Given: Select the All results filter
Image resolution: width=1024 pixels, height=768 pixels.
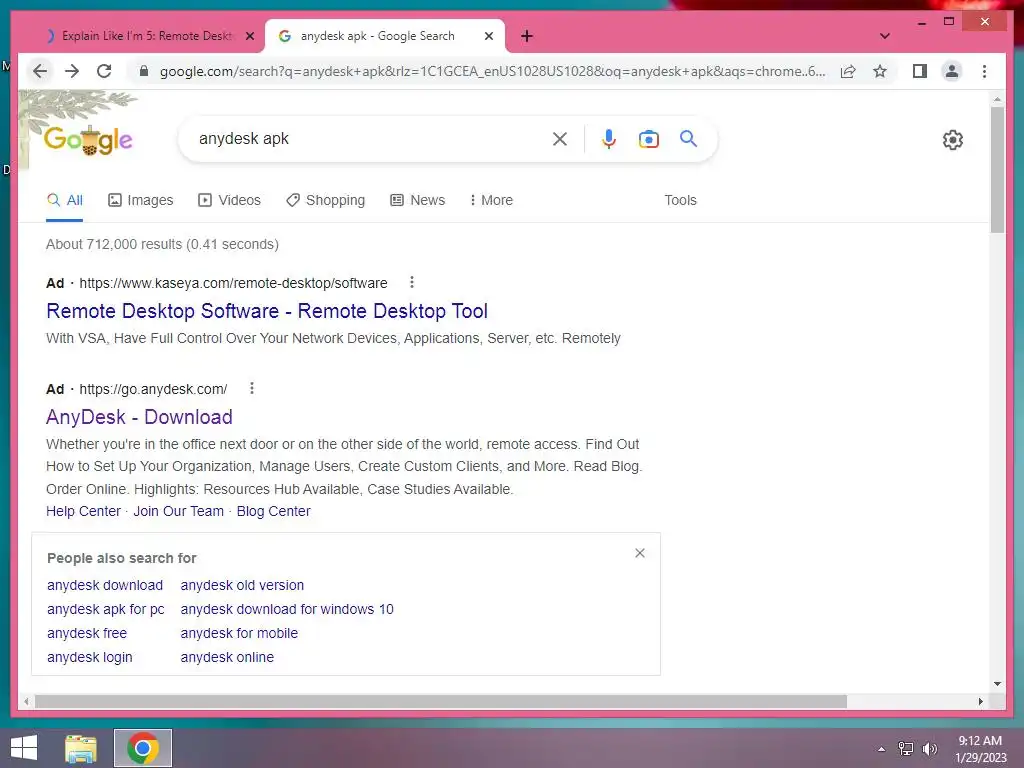Looking at the screenshot, I should (65, 200).
